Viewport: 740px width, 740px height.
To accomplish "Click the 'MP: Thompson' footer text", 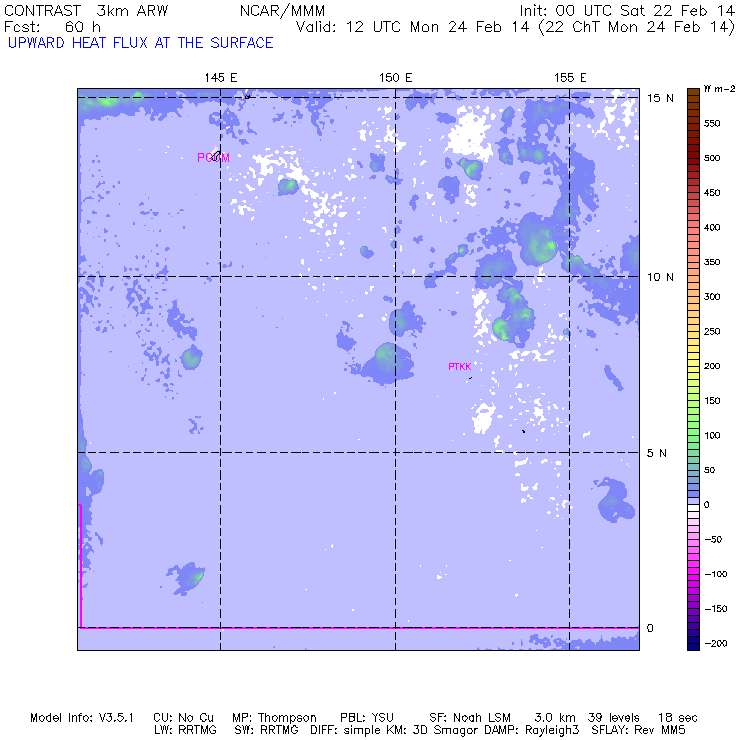I will 274,718.
